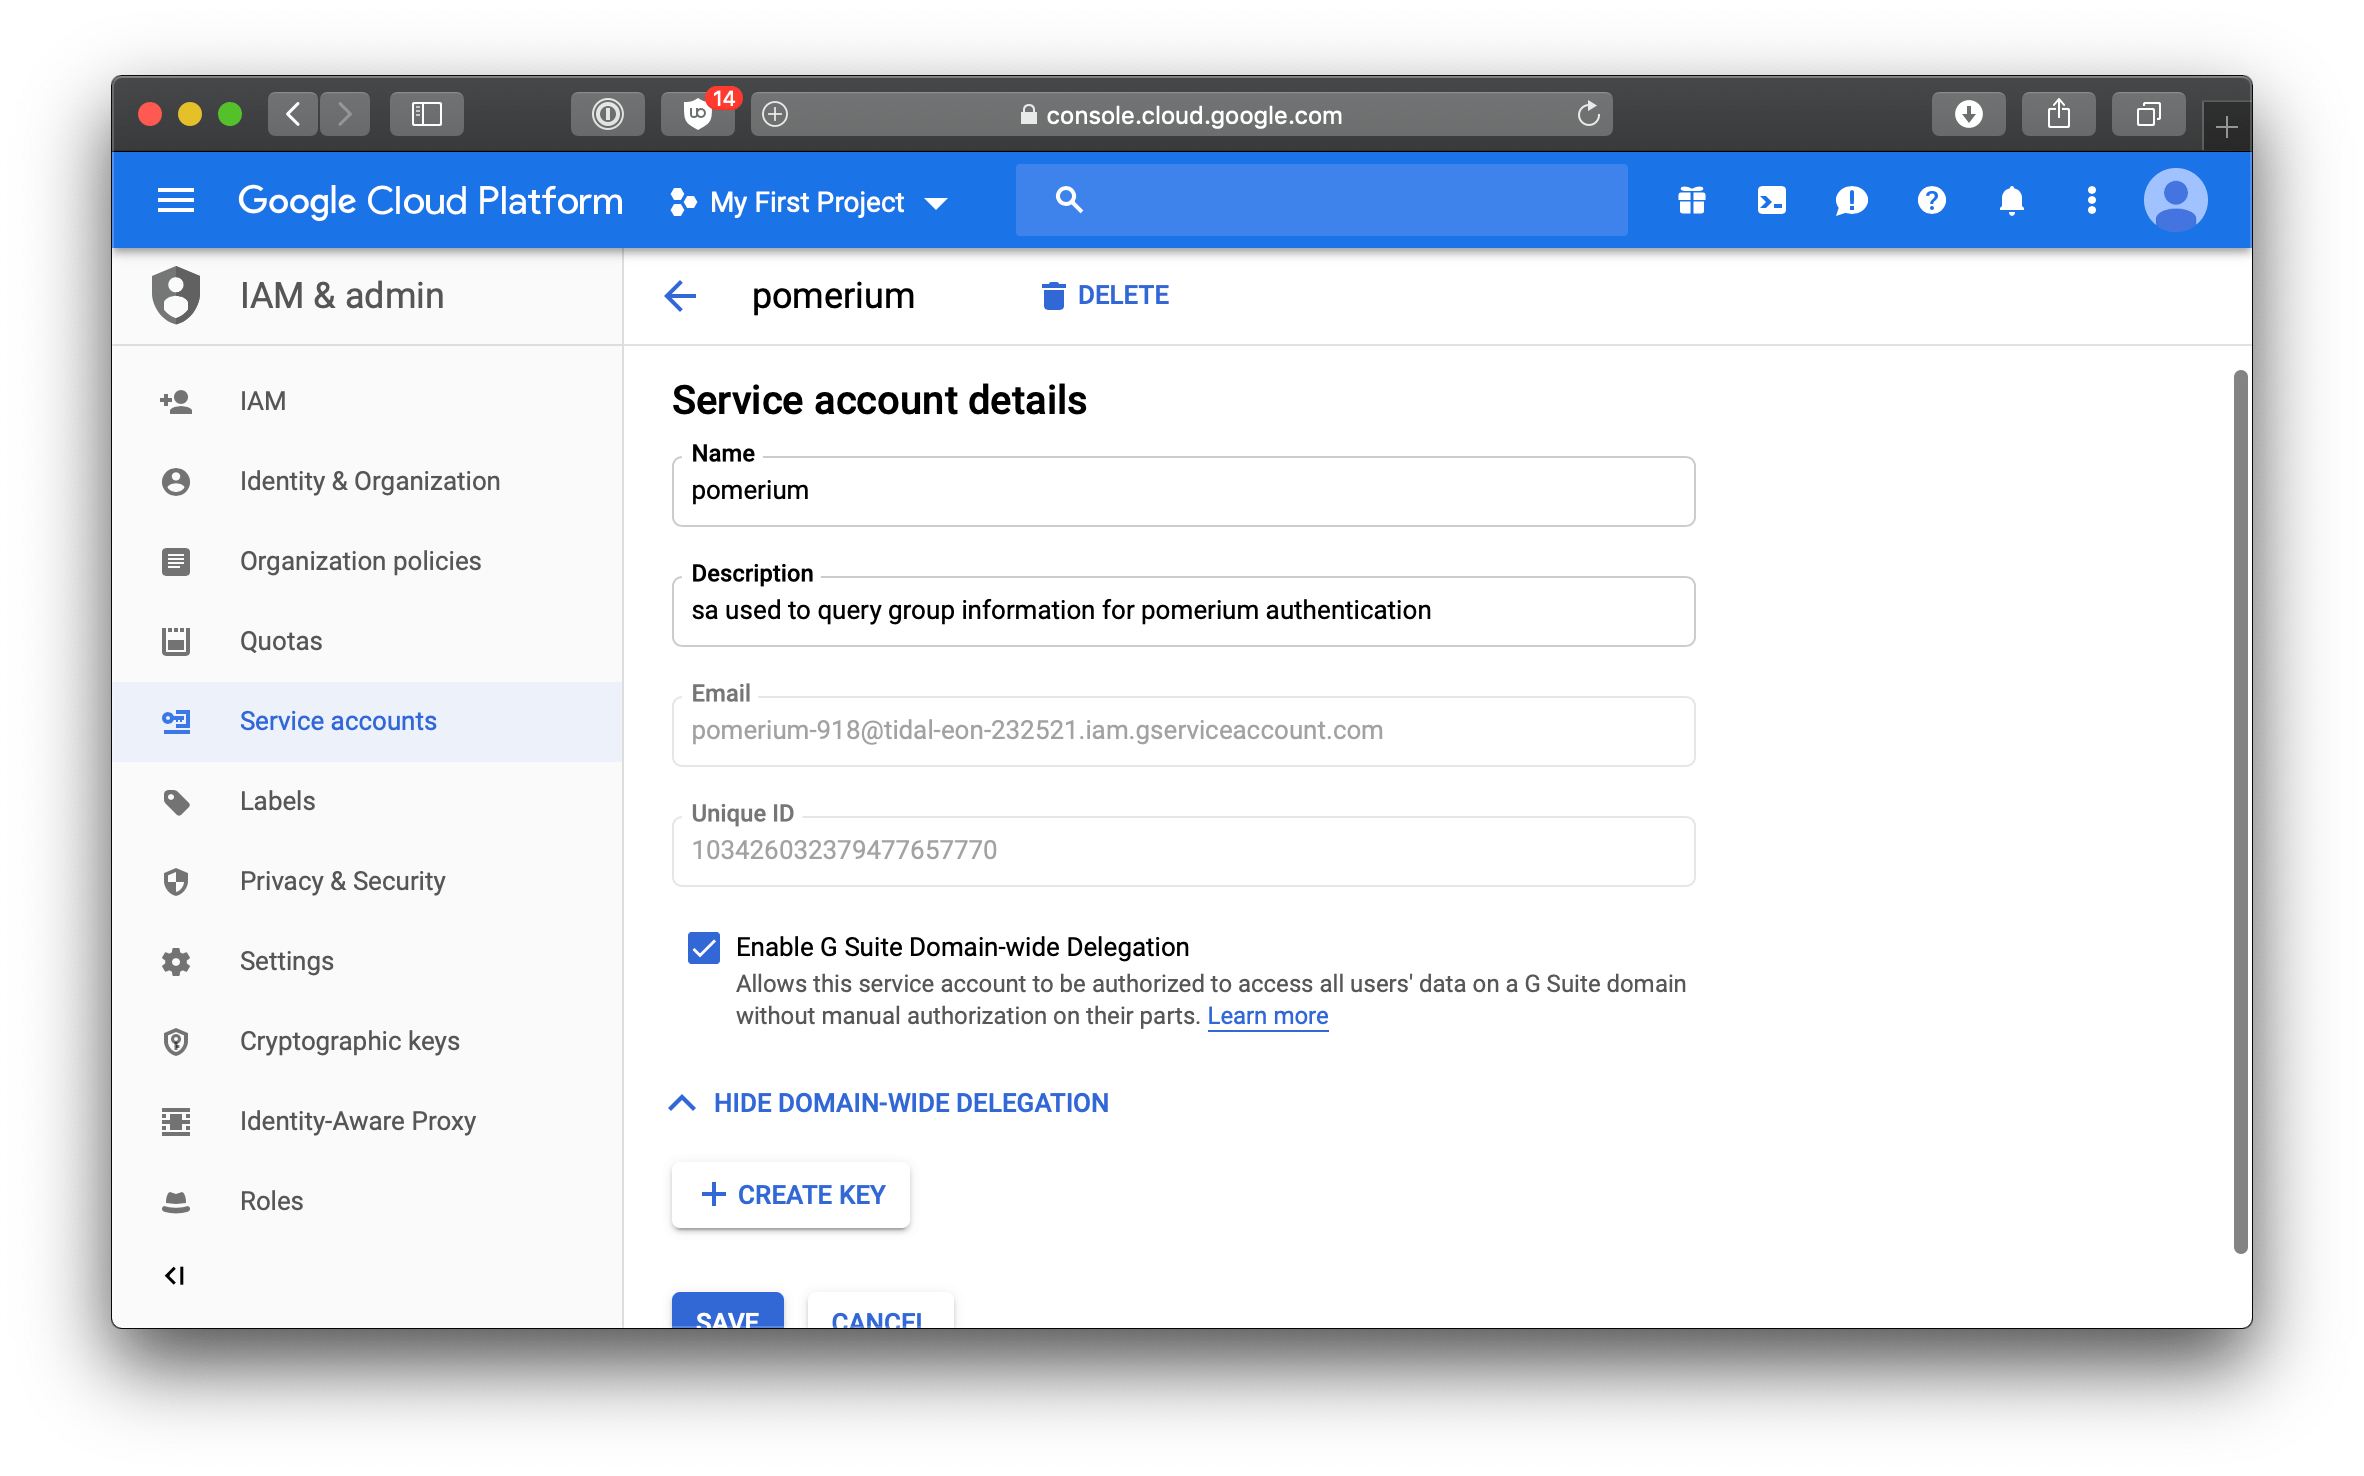Click the Identity-Aware Proxy icon

click(176, 1121)
